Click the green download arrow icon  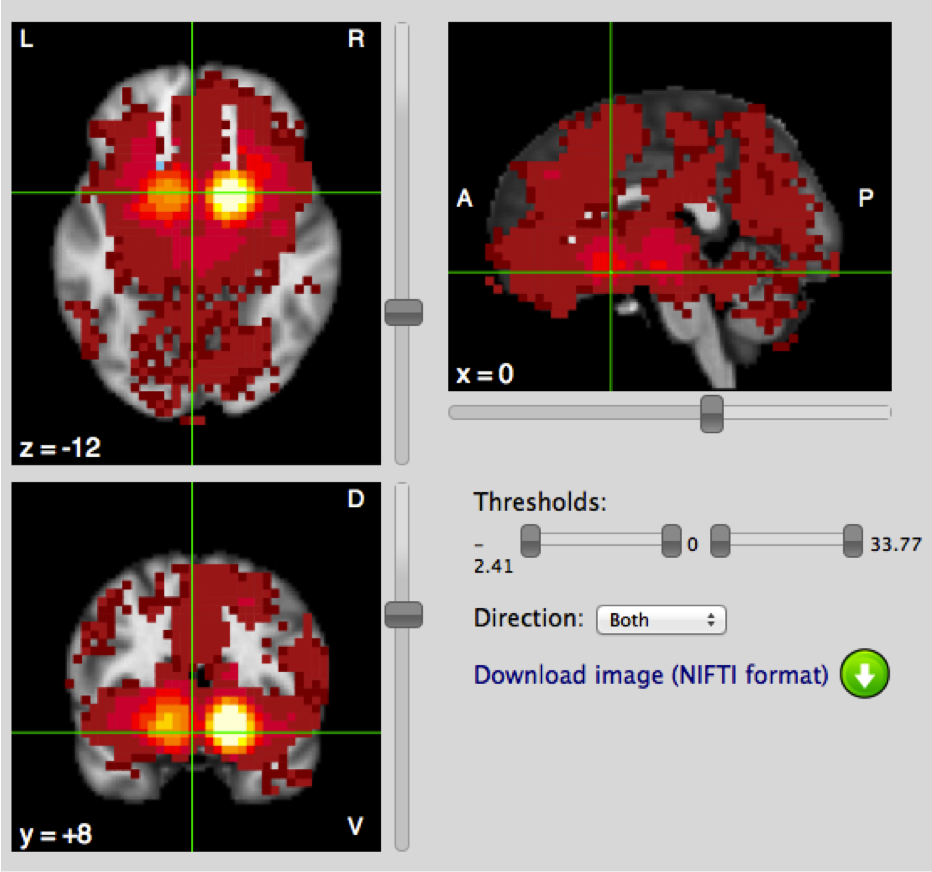pos(865,675)
